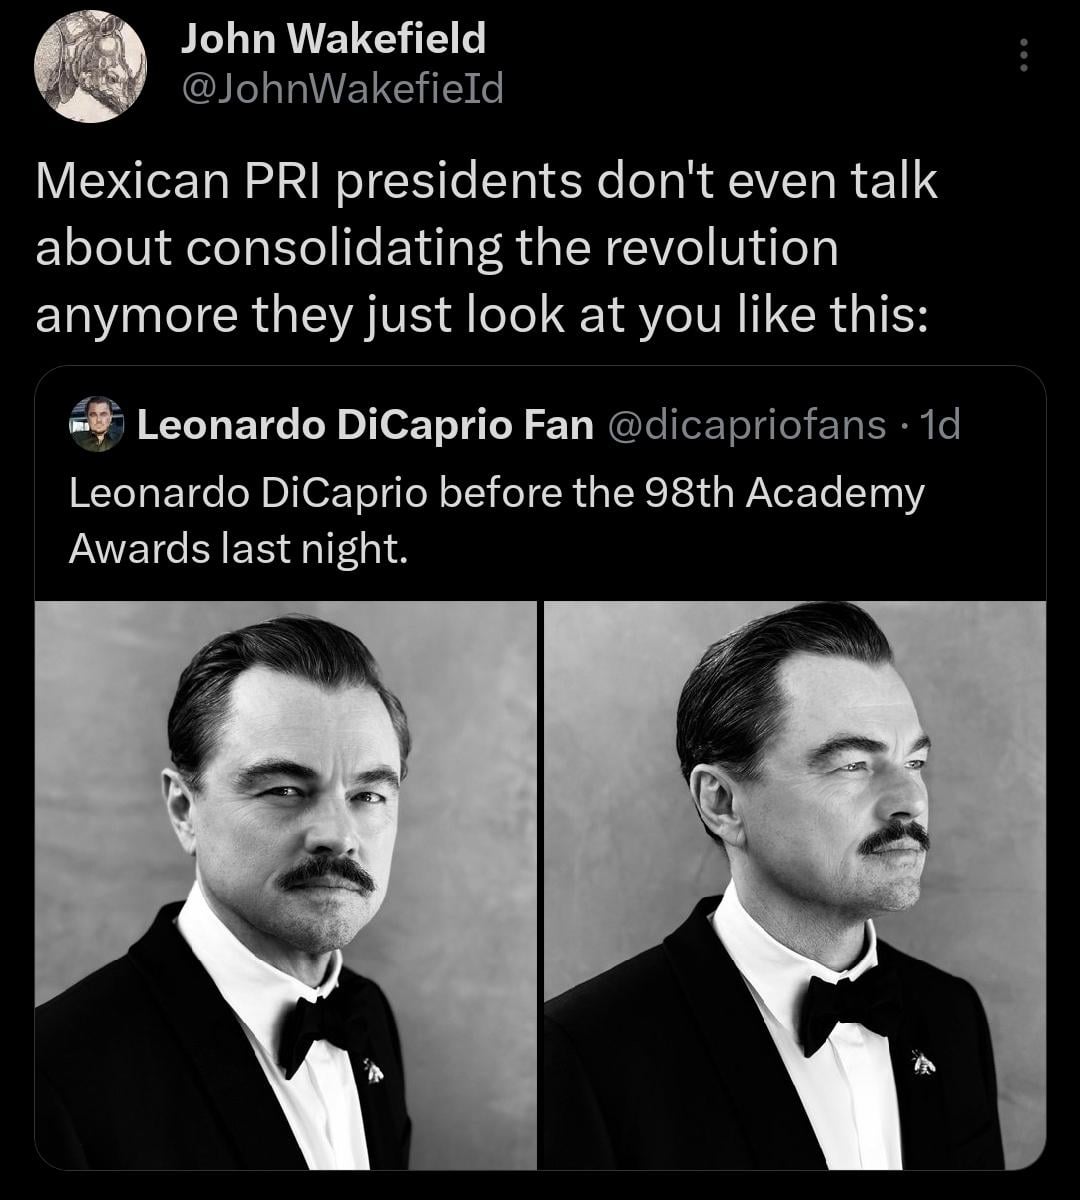Click the lapel pin in the right photo

click(x=923, y=1061)
